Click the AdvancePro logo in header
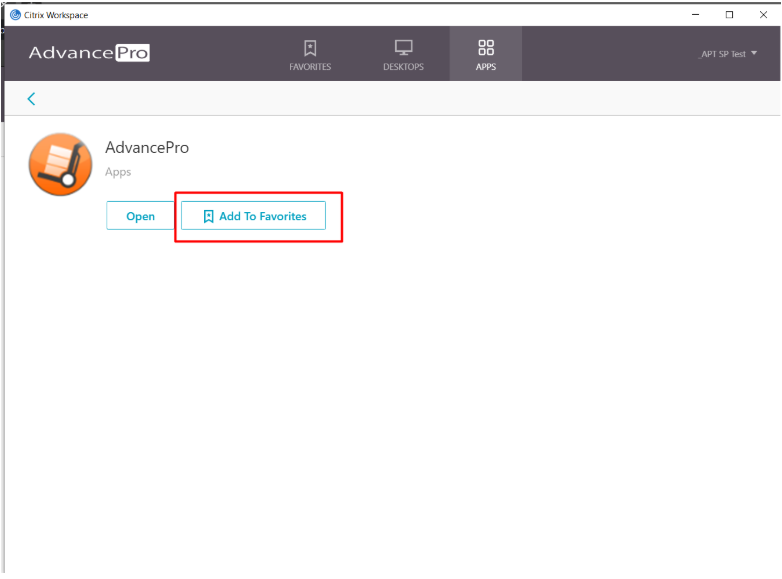 (89, 53)
